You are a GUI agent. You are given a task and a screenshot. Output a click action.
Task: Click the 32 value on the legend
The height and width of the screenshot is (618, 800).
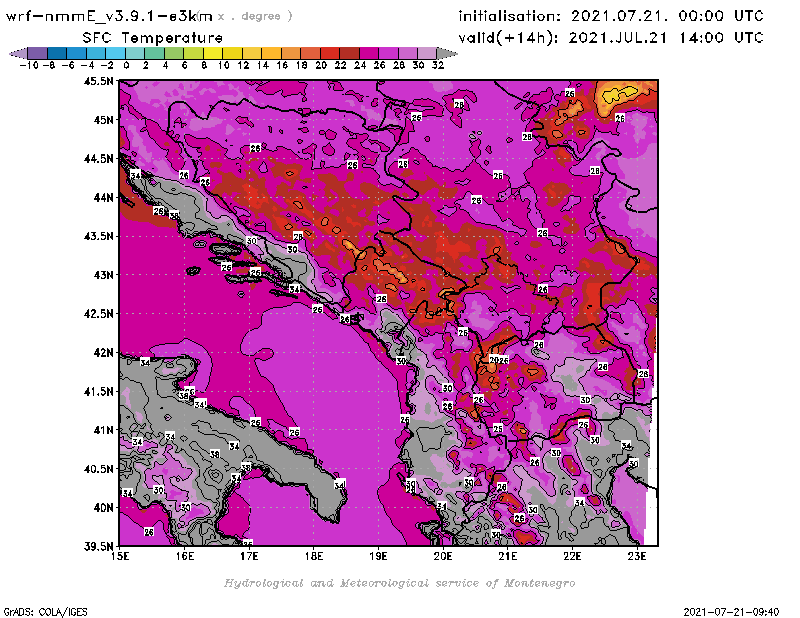click(x=438, y=65)
